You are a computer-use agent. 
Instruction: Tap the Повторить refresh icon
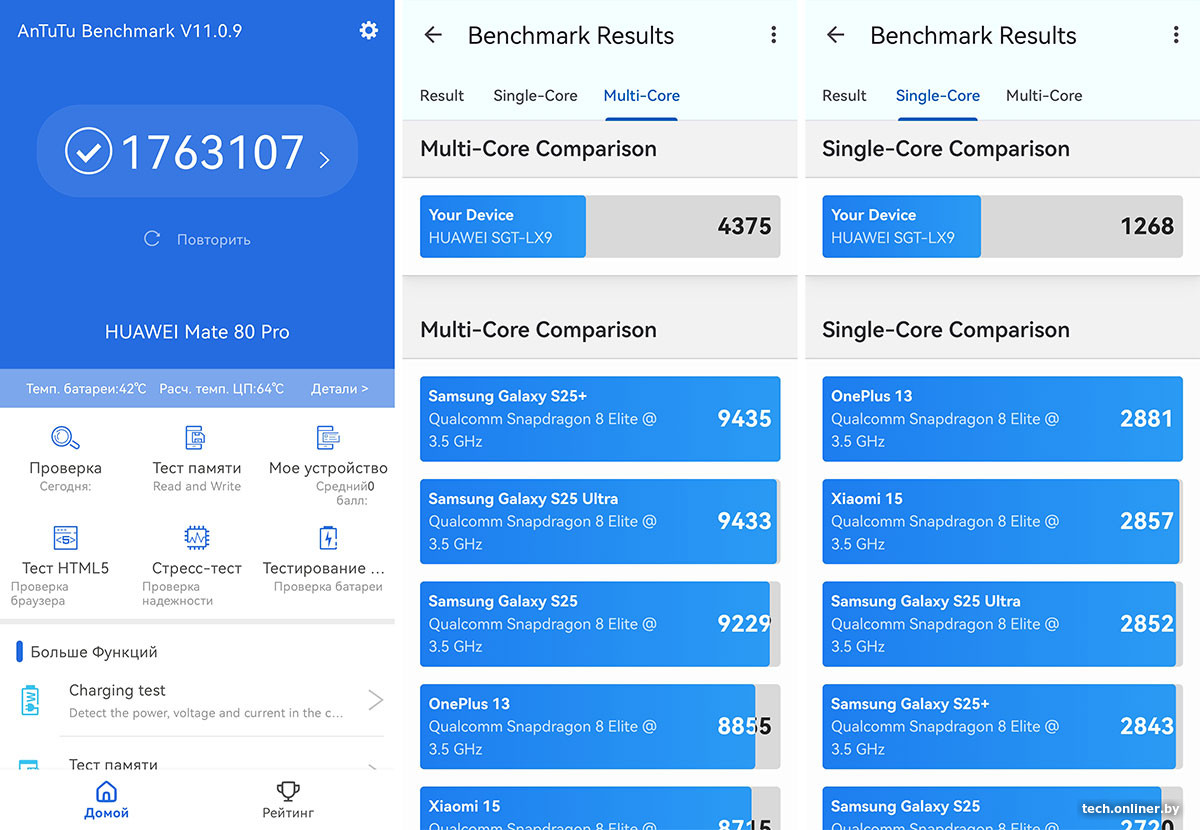152,239
